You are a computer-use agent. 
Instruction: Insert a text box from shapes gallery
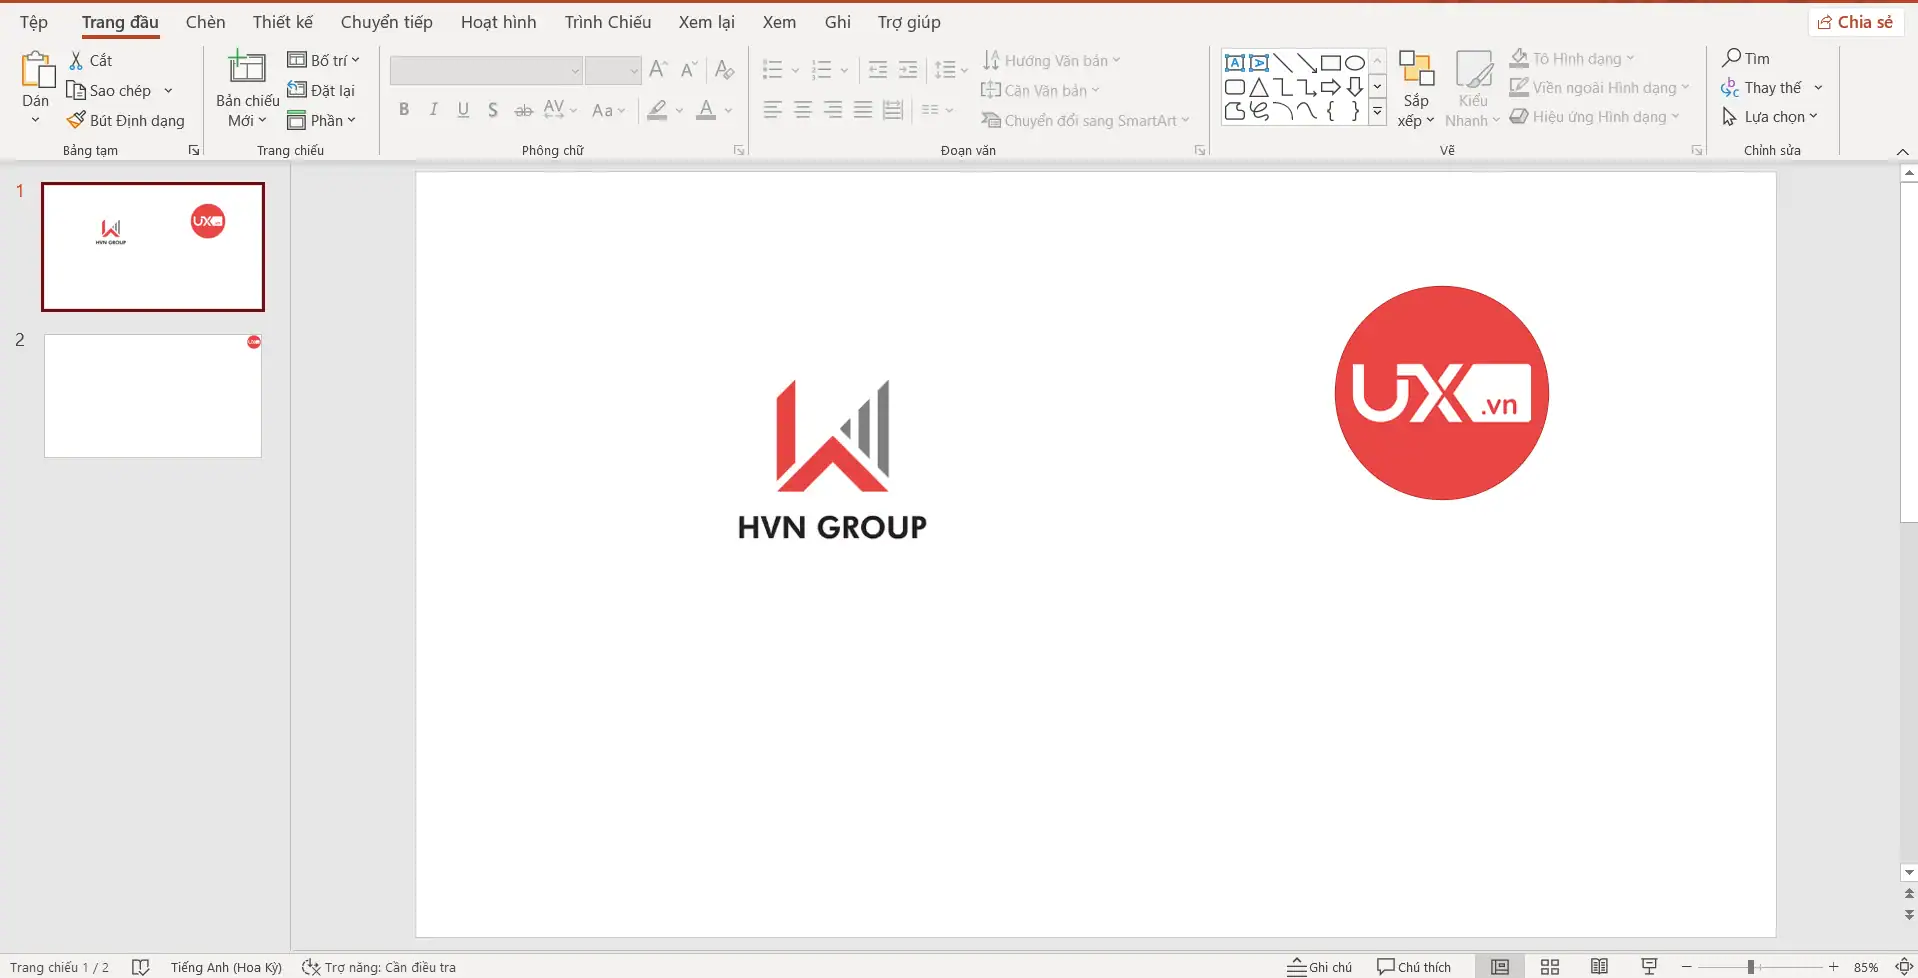(x=1235, y=62)
